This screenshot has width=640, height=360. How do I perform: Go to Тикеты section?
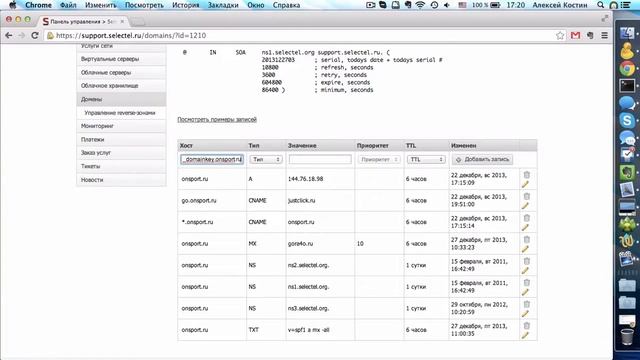(x=121, y=166)
